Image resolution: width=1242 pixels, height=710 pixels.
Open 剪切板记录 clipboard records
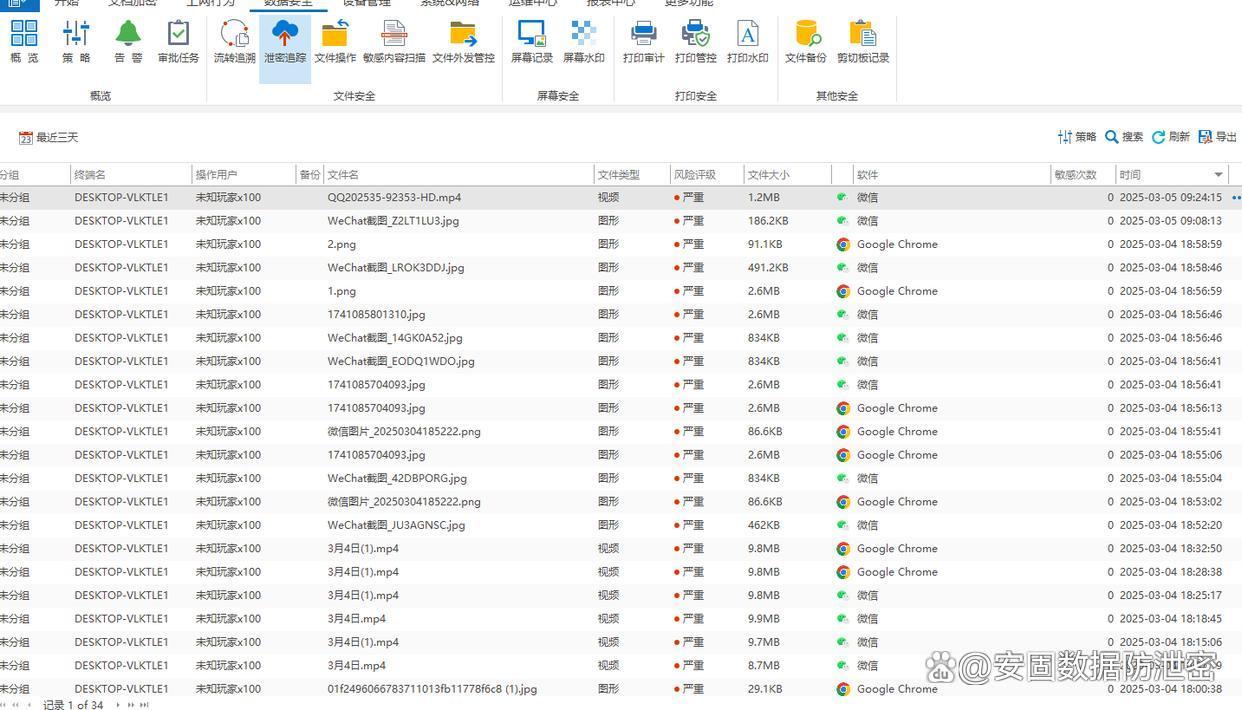[862, 41]
